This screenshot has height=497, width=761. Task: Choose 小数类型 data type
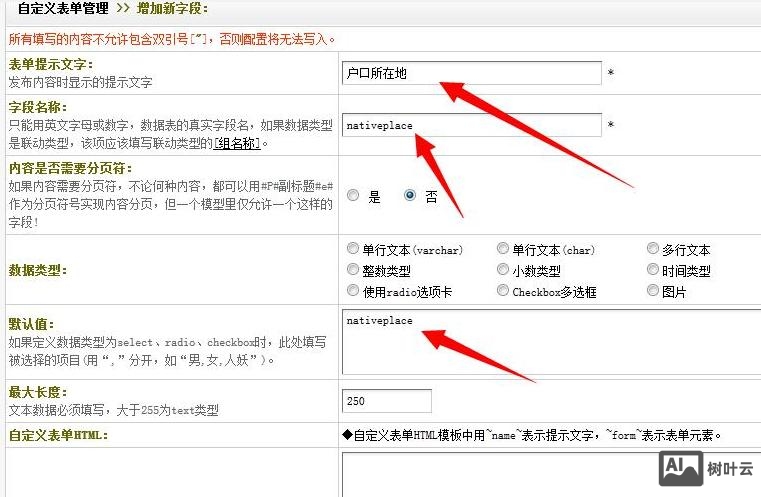coord(503,269)
